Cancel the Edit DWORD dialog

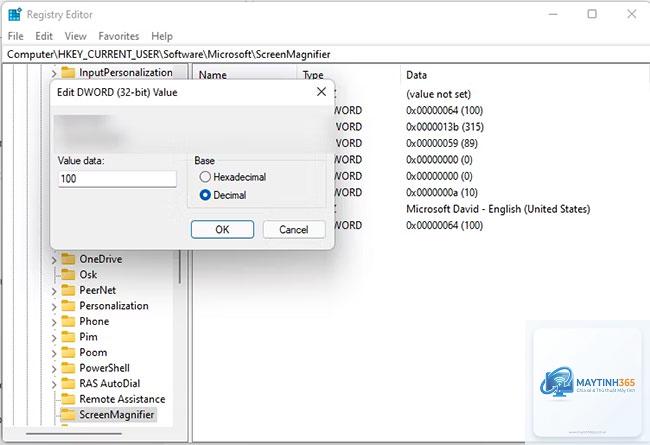pos(294,230)
